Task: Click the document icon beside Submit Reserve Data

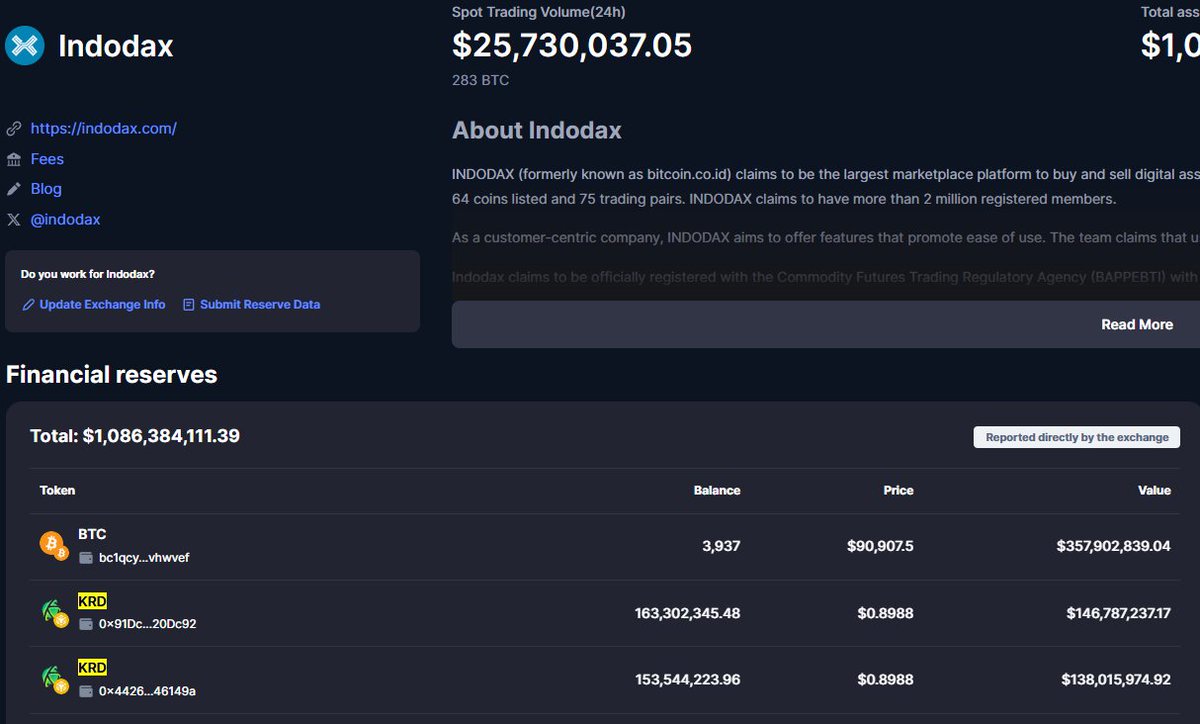Action: tap(189, 304)
